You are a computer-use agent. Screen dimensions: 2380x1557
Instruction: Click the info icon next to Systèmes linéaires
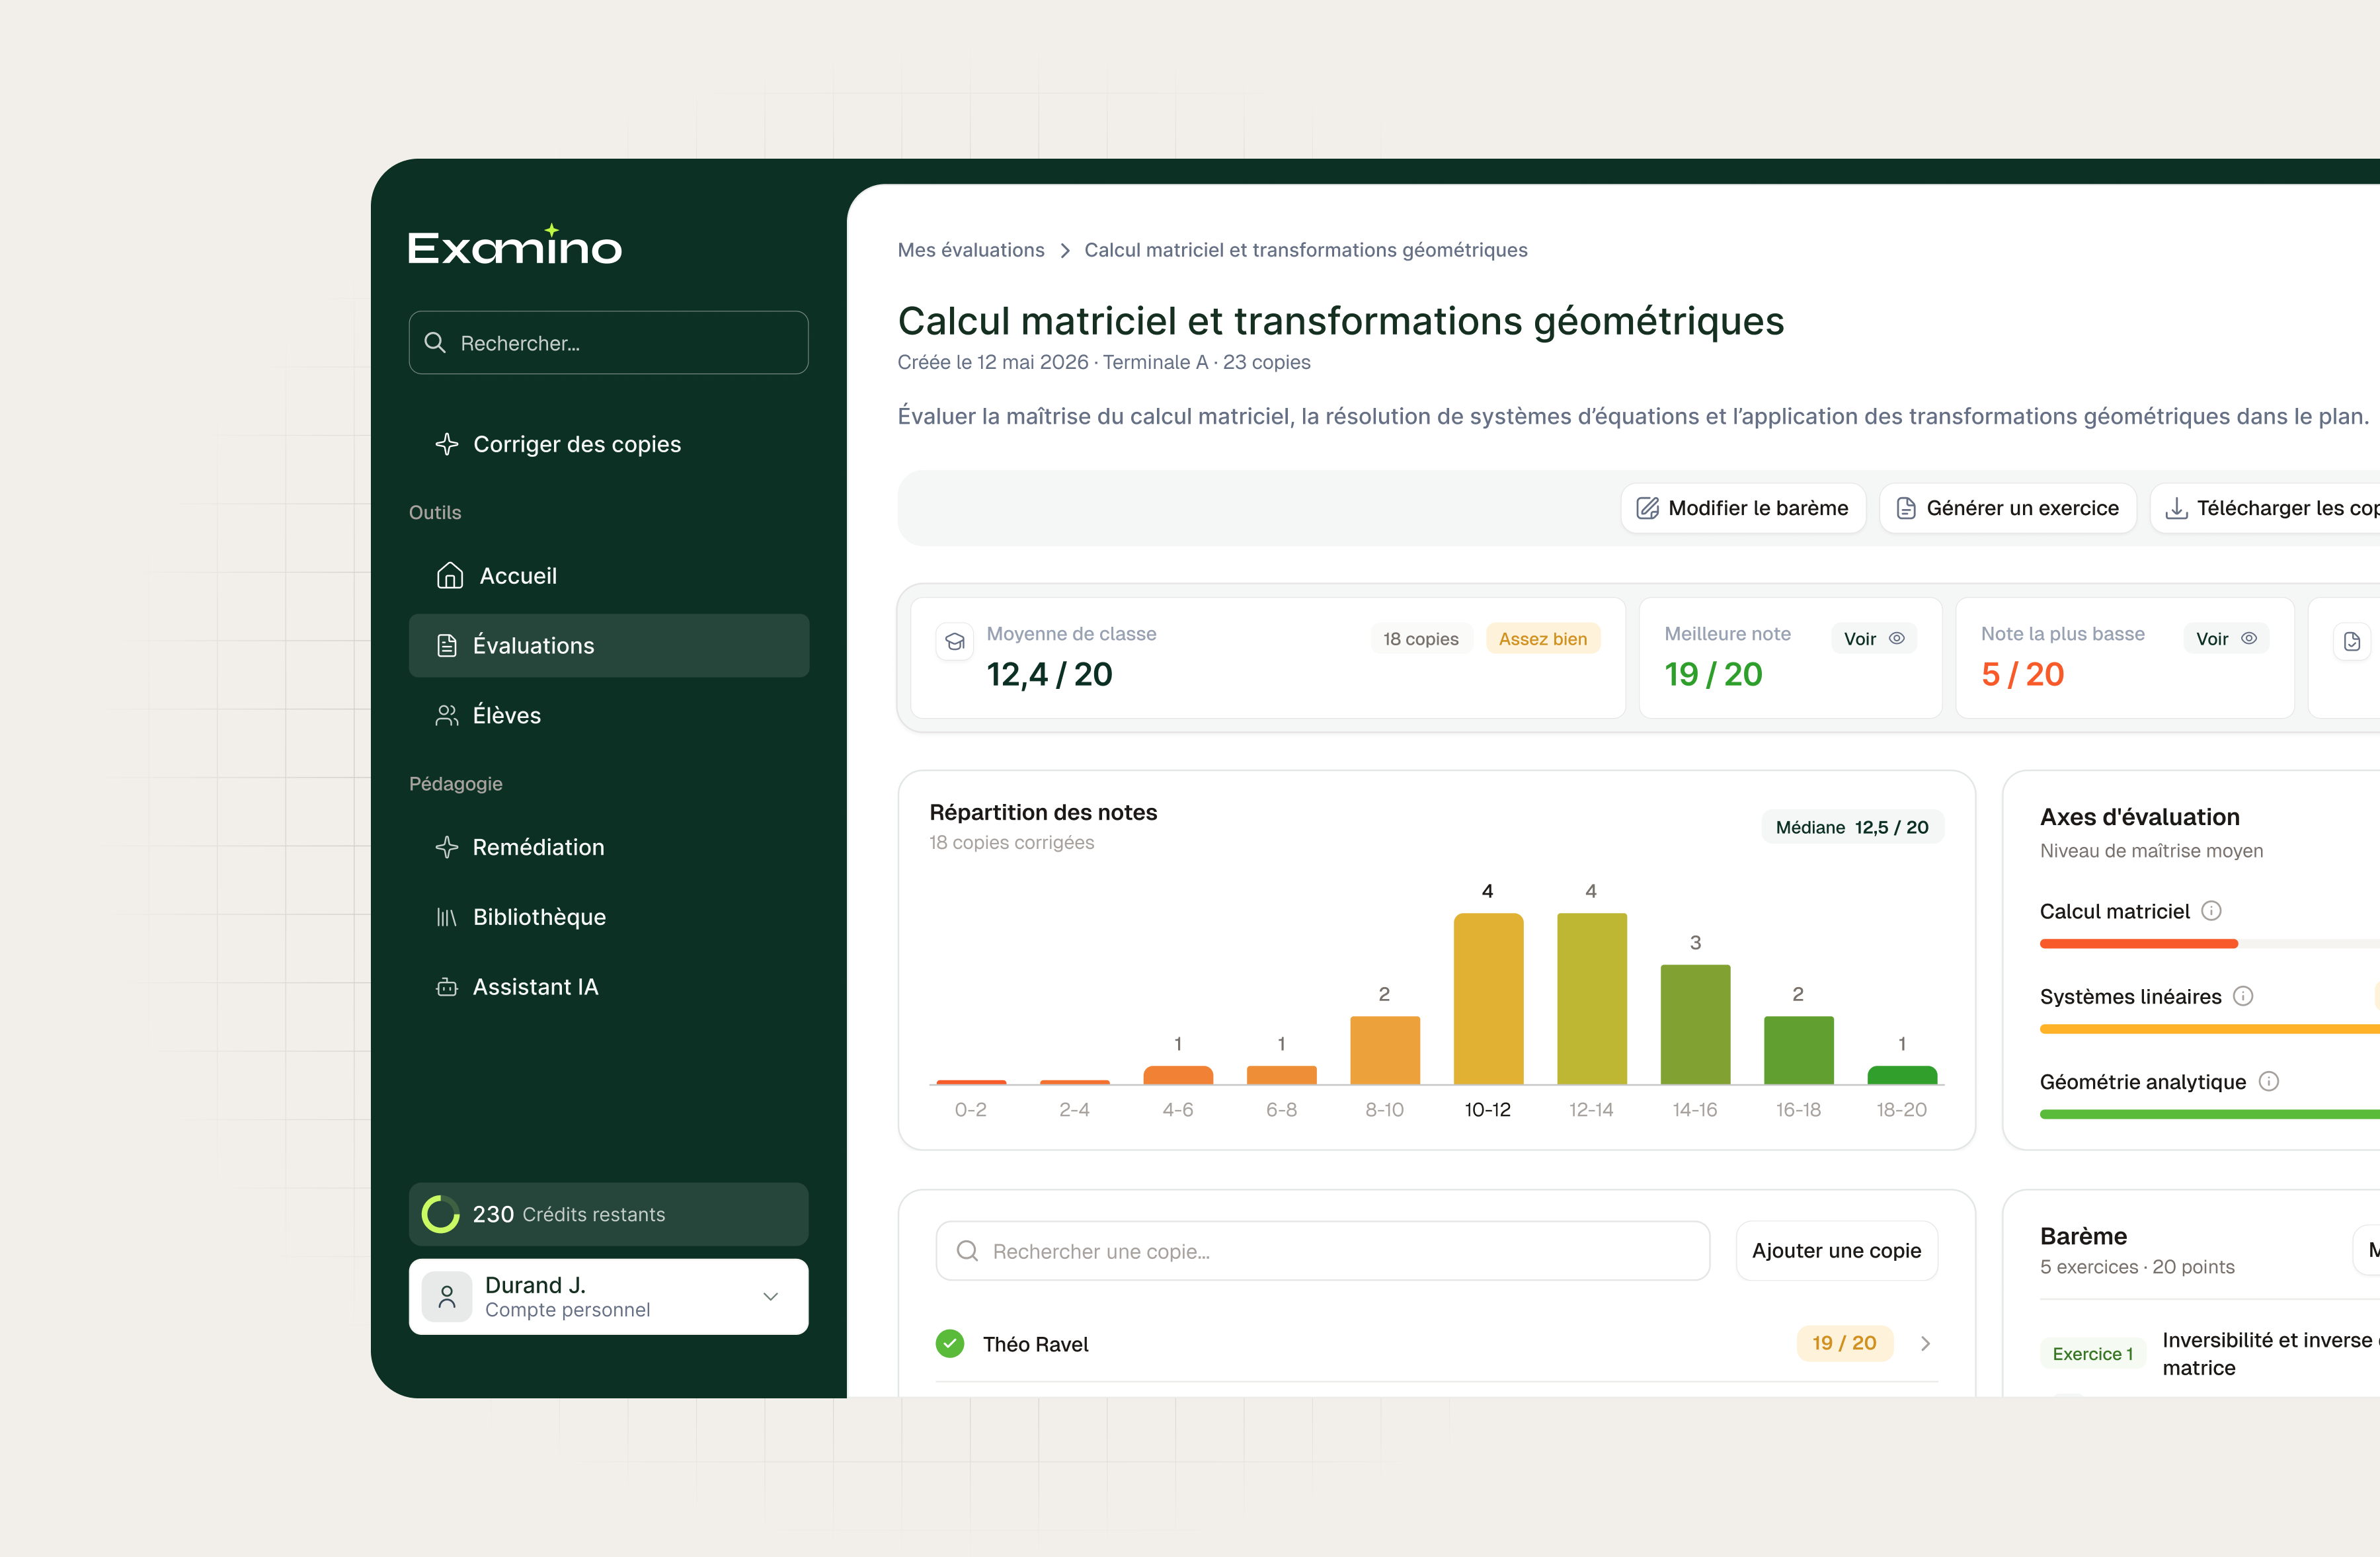pos(2243,996)
